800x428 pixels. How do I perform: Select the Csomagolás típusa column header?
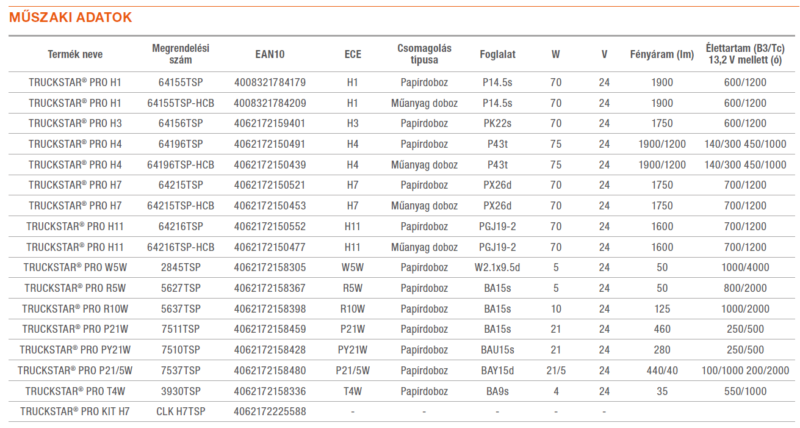pos(424,54)
